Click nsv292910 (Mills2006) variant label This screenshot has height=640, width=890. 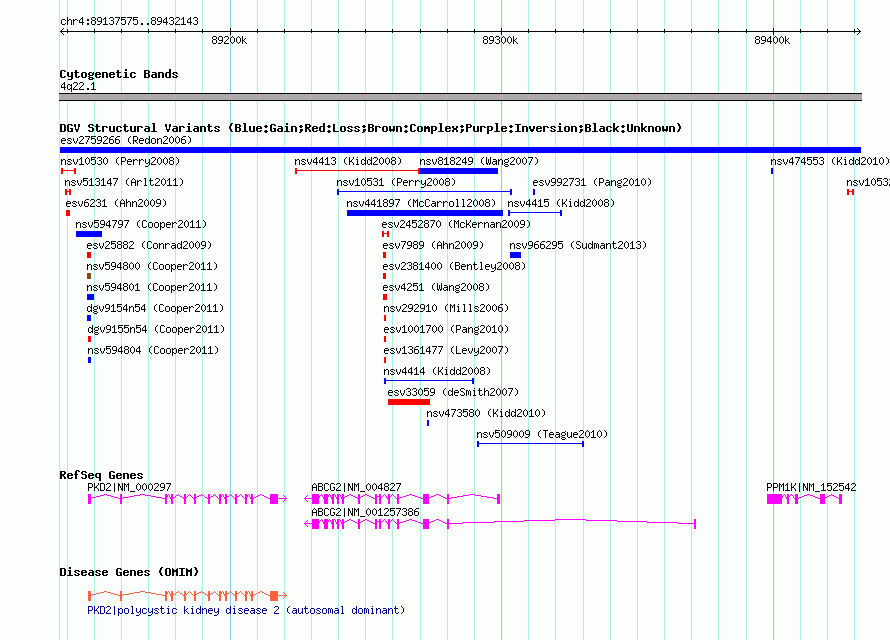point(446,308)
